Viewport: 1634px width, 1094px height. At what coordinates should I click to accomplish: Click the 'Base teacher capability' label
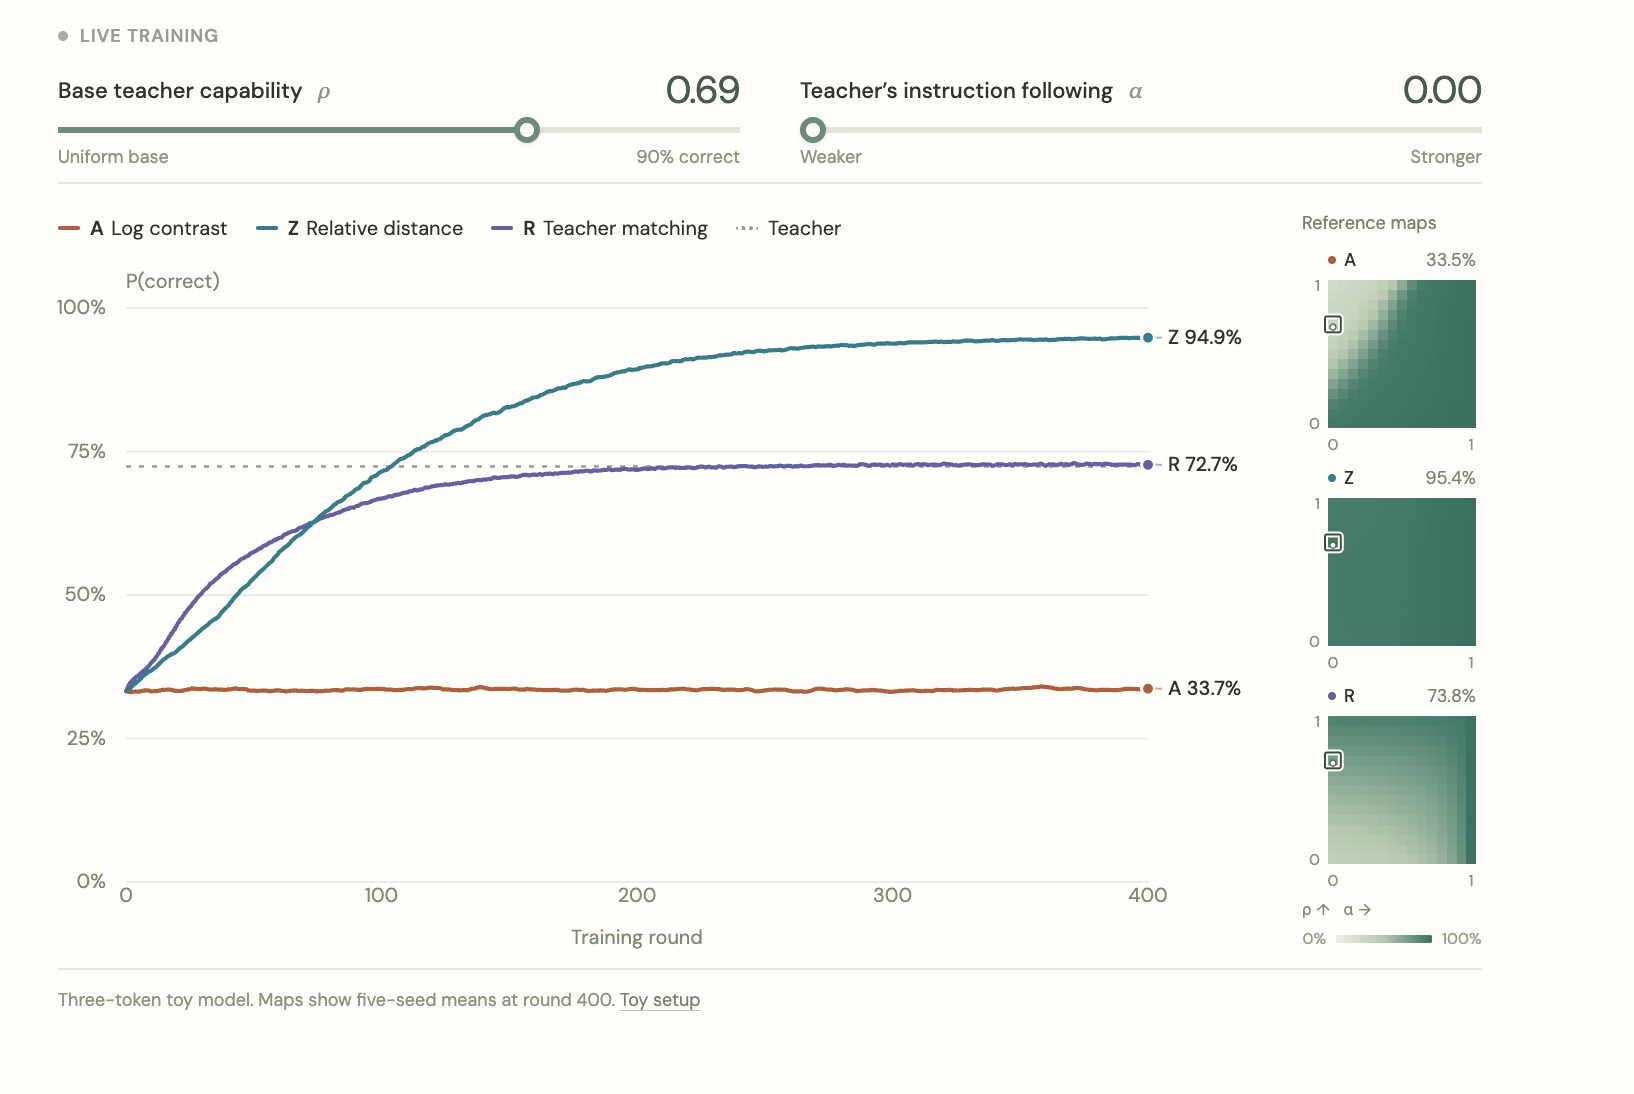(180, 91)
